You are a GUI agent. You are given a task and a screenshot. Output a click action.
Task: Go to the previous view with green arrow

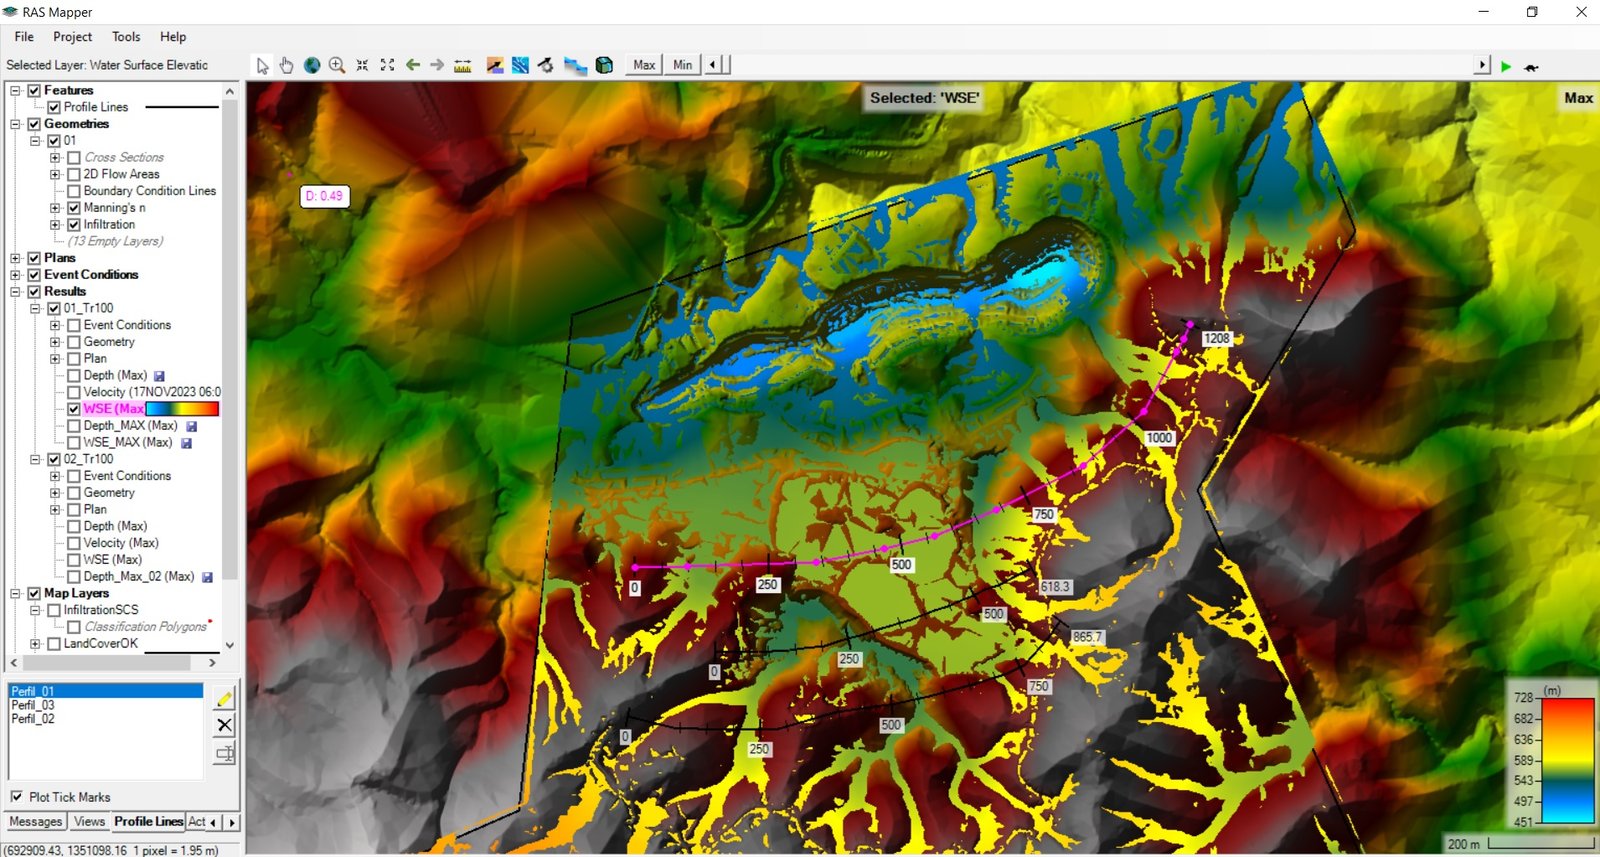point(412,65)
